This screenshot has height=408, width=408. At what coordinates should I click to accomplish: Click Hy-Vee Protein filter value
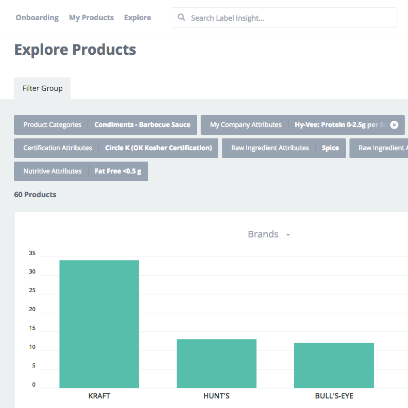[340, 125]
